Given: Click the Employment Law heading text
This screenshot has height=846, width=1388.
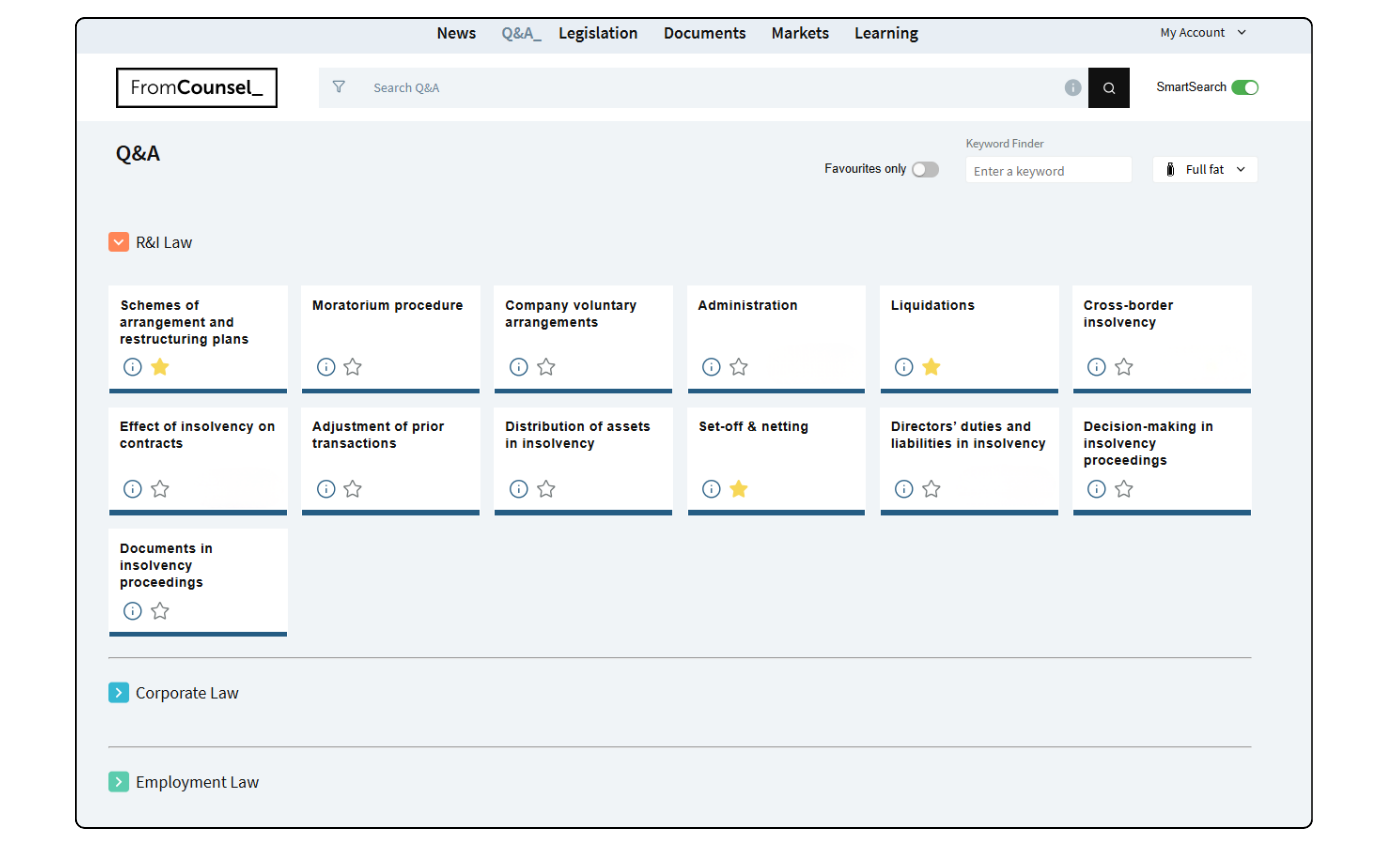Looking at the screenshot, I should pyautogui.click(x=197, y=781).
